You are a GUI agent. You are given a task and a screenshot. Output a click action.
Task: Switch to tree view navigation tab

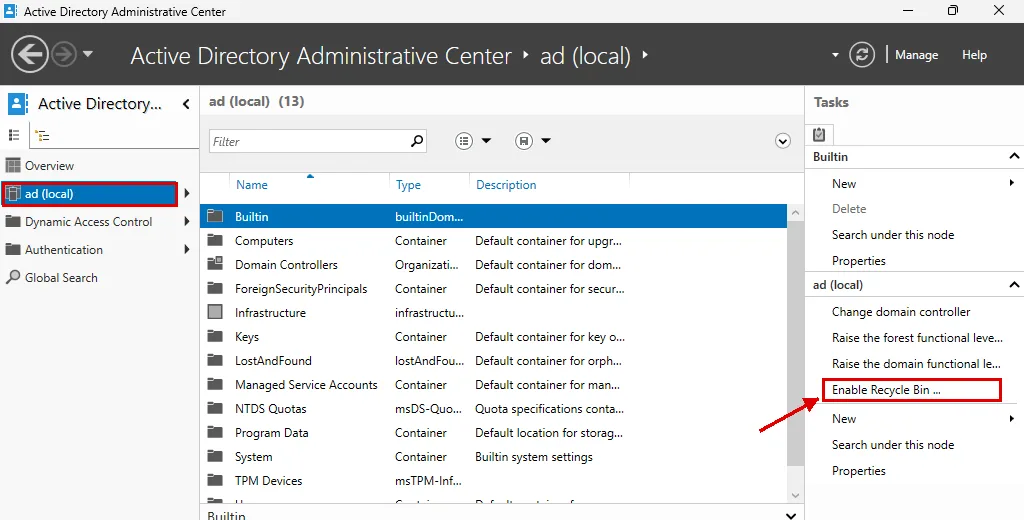pos(42,136)
